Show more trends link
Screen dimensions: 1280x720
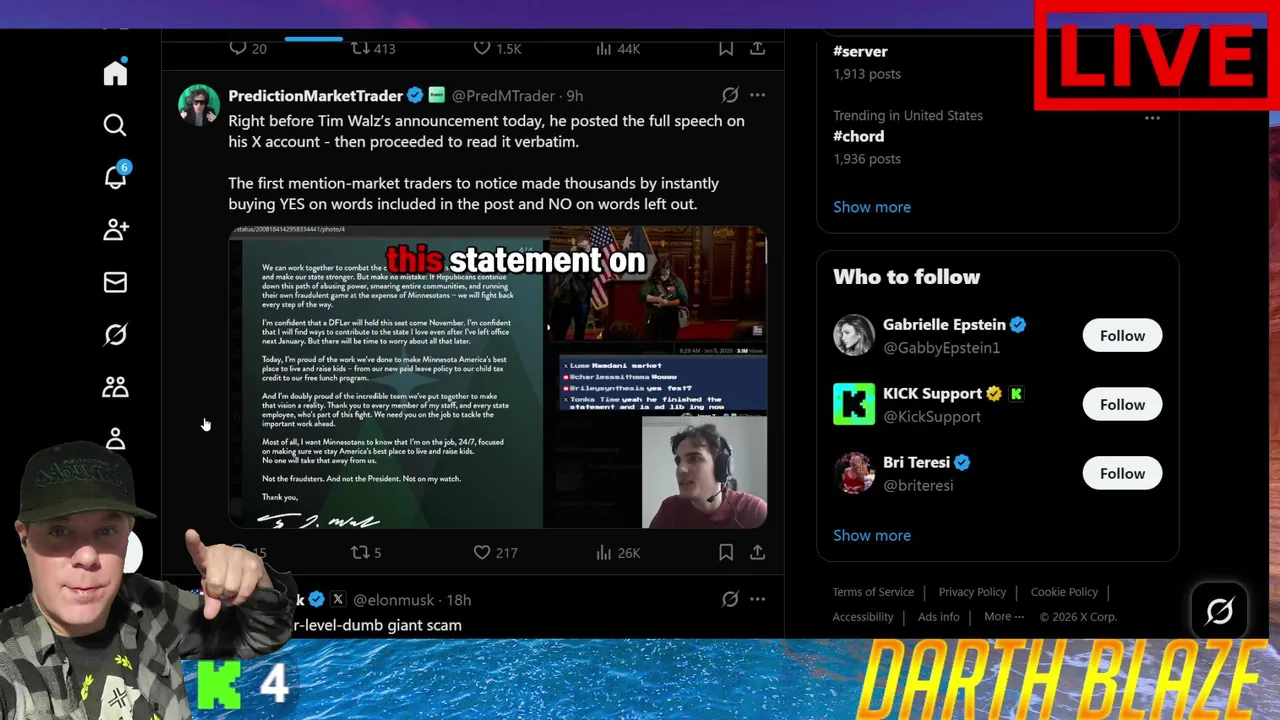pos(872,207)
